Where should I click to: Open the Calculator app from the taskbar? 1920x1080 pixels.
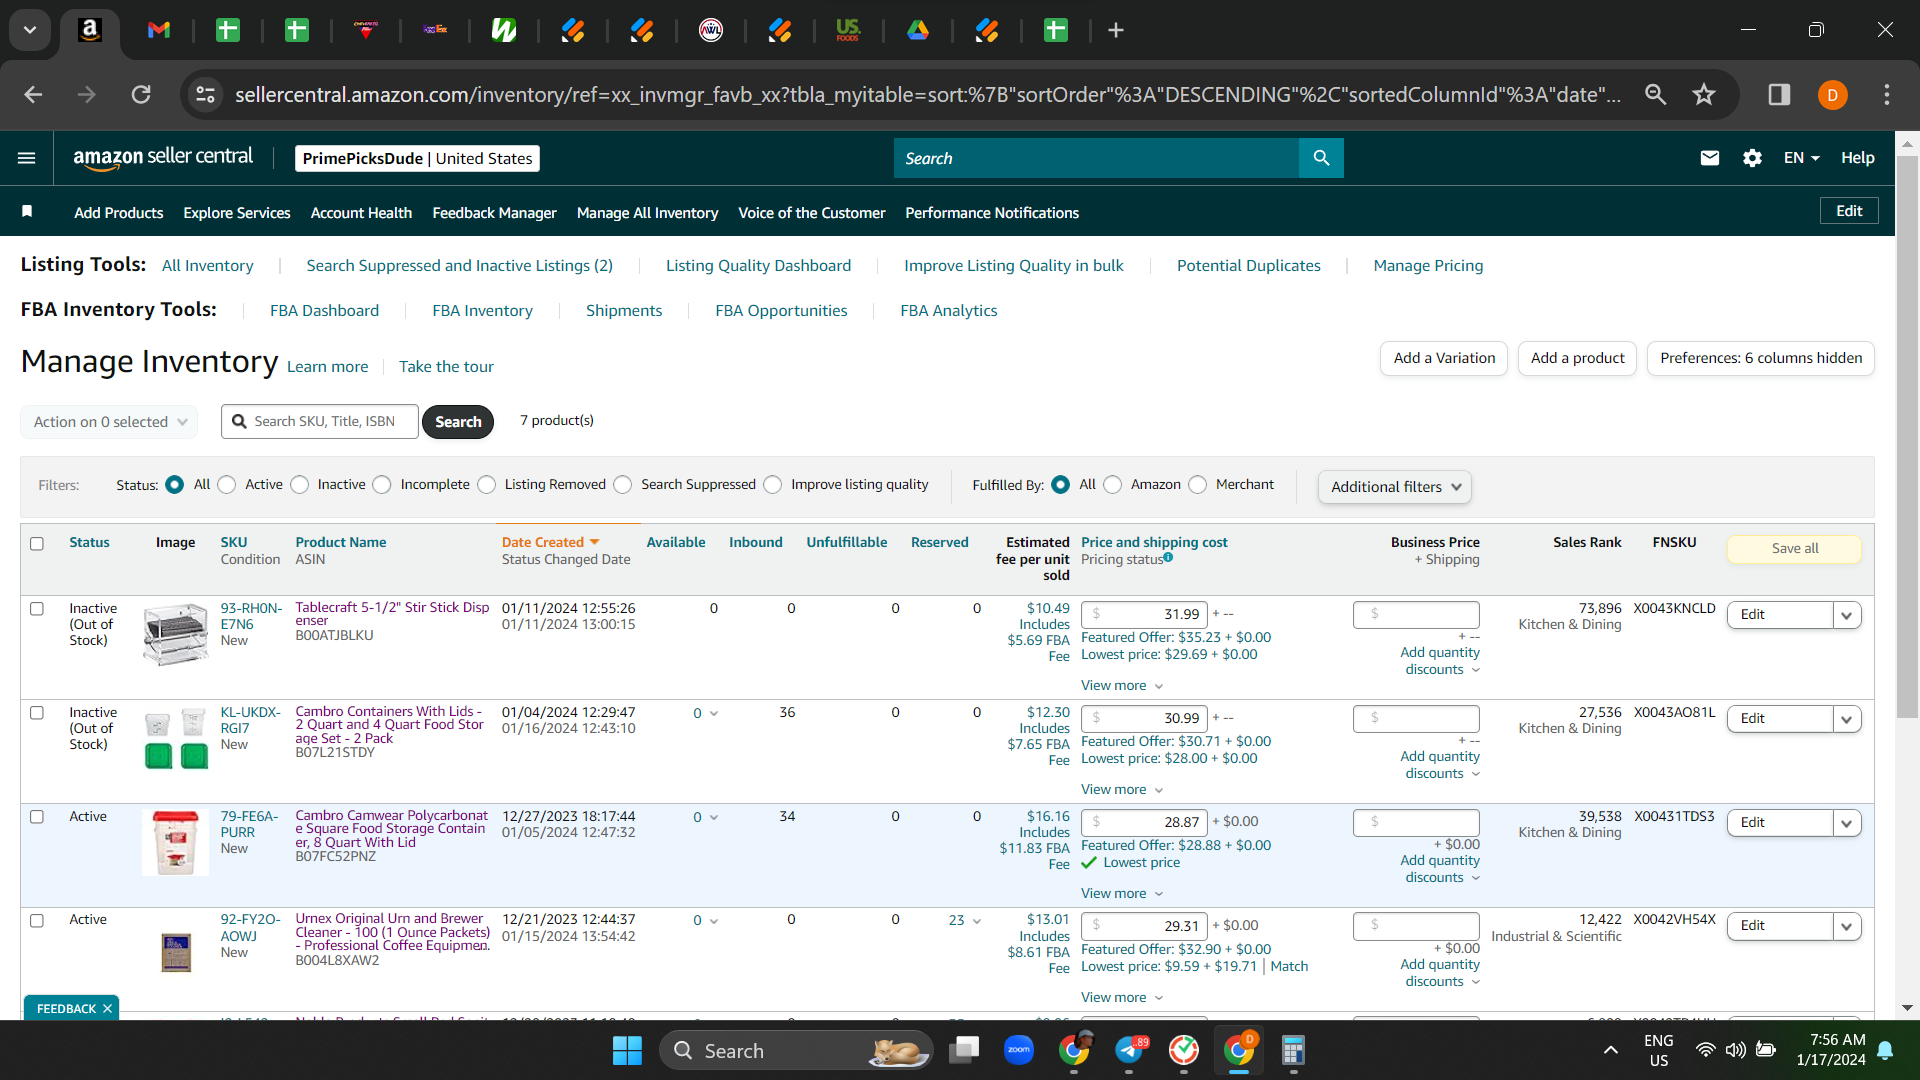pos(1293,1050)
